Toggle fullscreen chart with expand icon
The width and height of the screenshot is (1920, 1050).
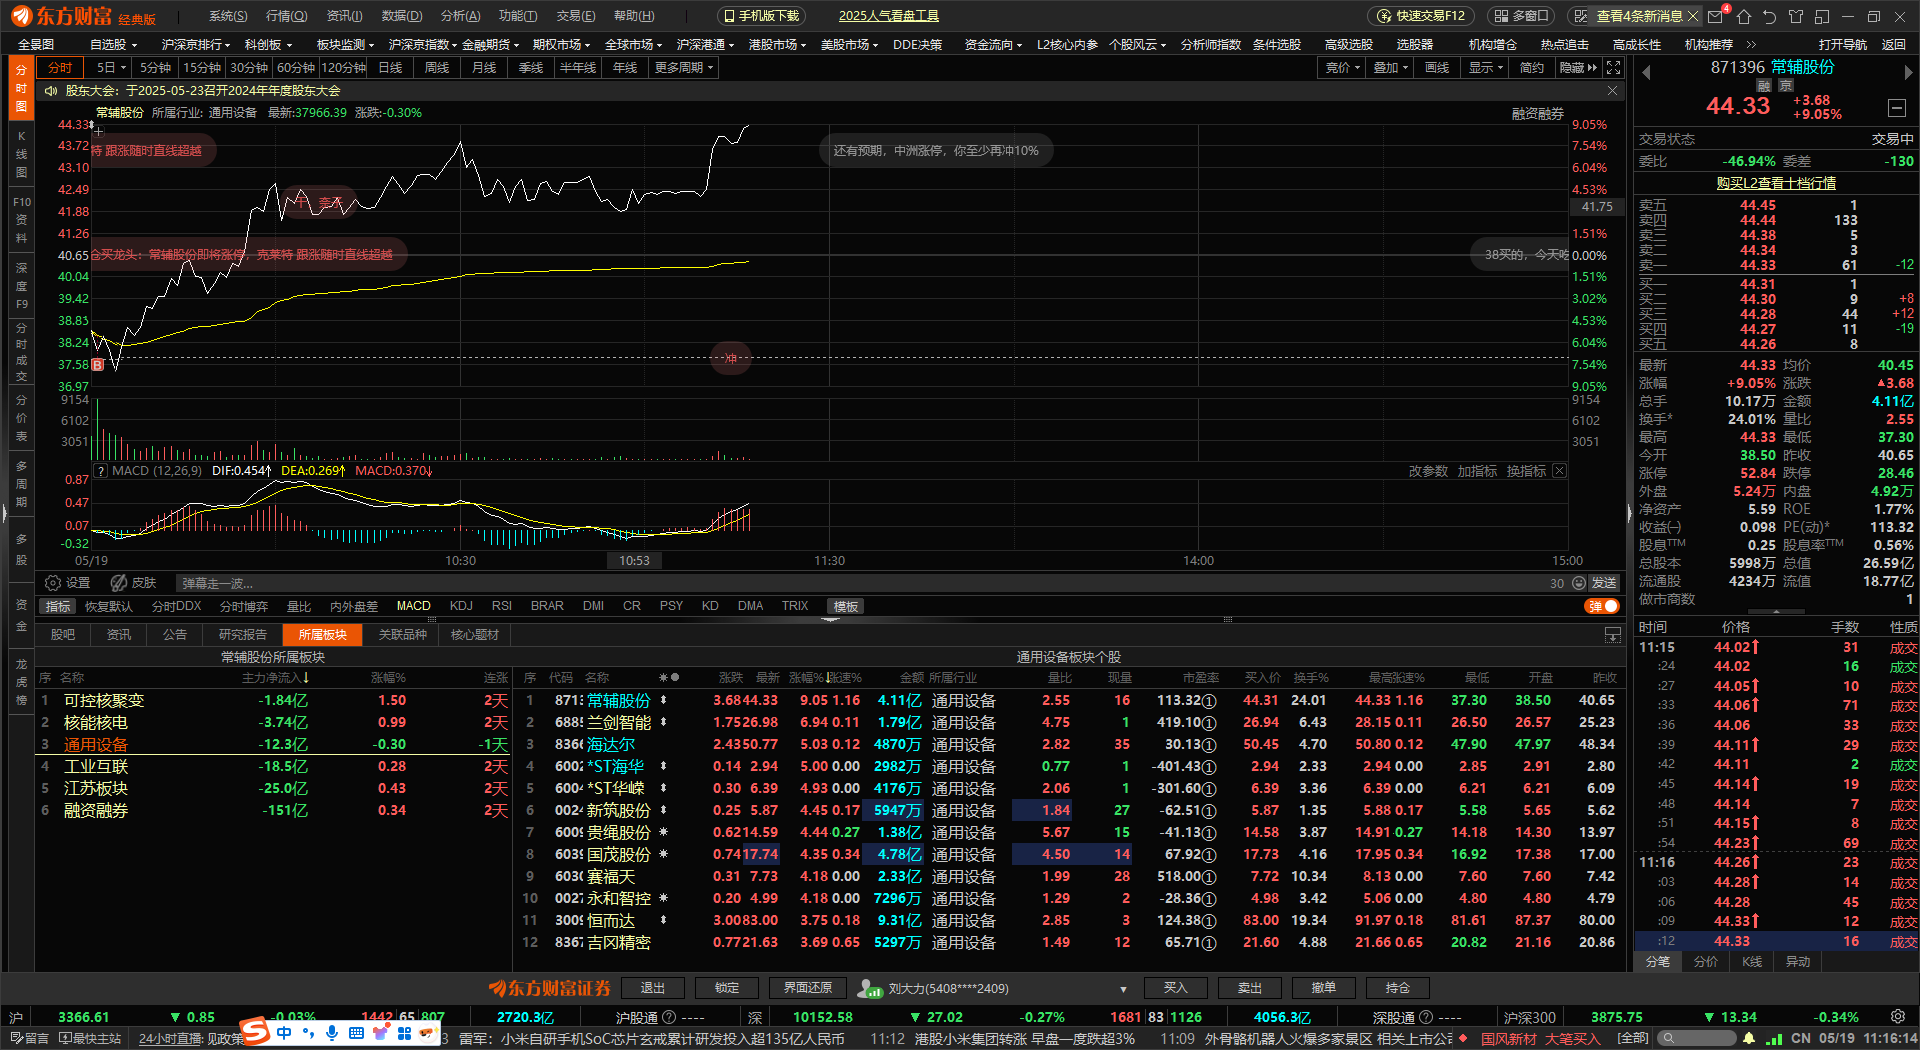[1613, 68]
